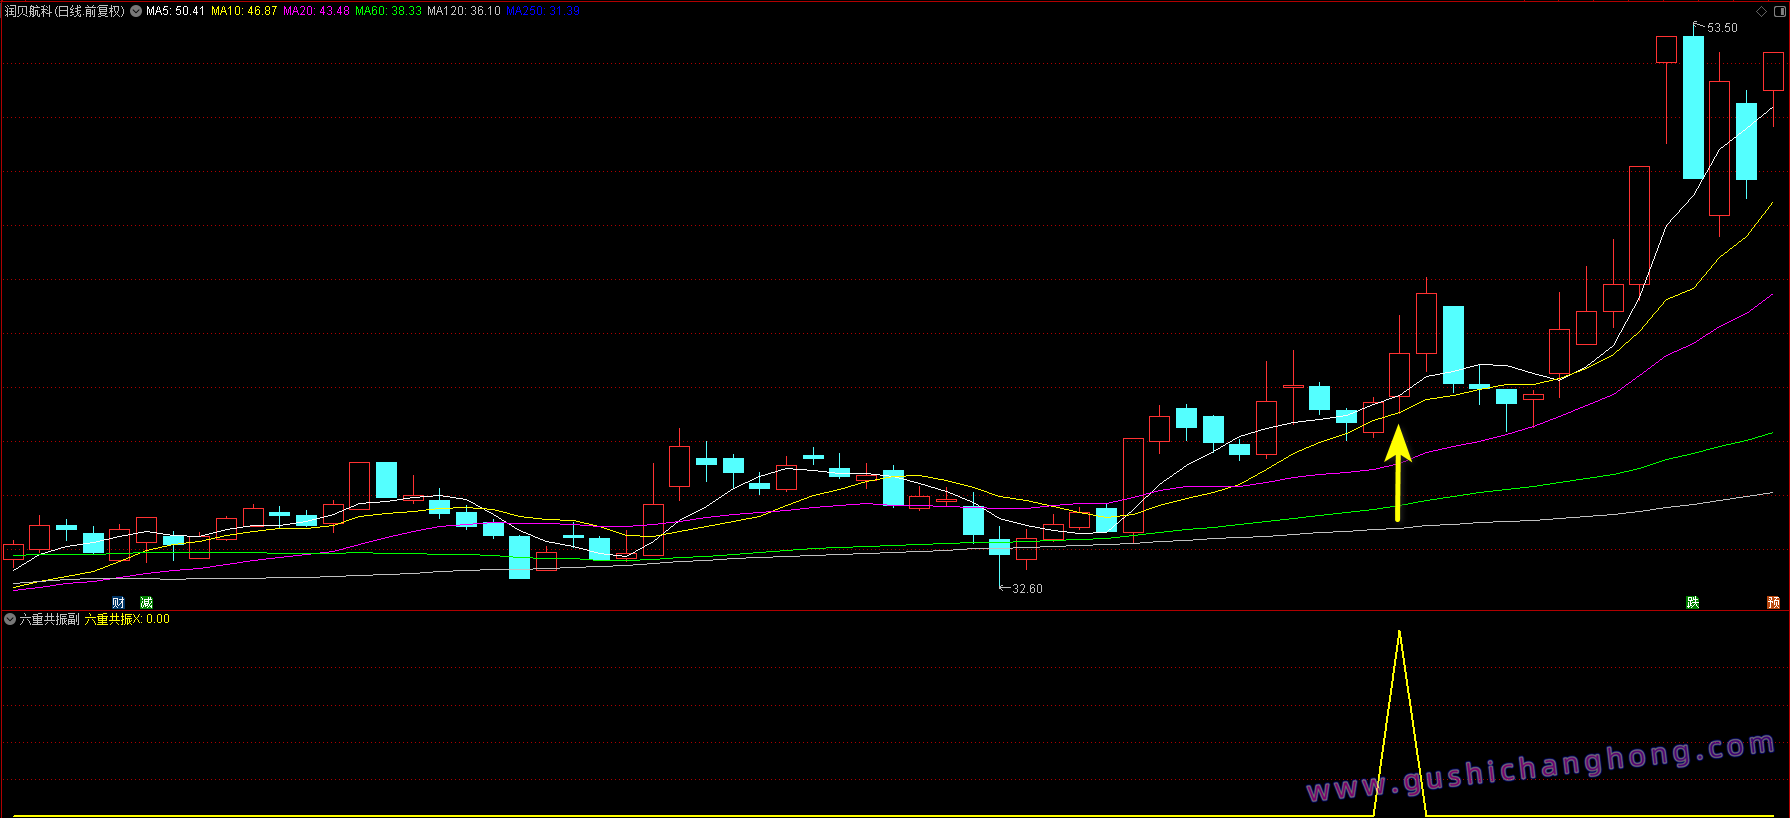Screen dimensions: 1790x818
Task: Select the MA120 legend label
Action: (463, 11)
